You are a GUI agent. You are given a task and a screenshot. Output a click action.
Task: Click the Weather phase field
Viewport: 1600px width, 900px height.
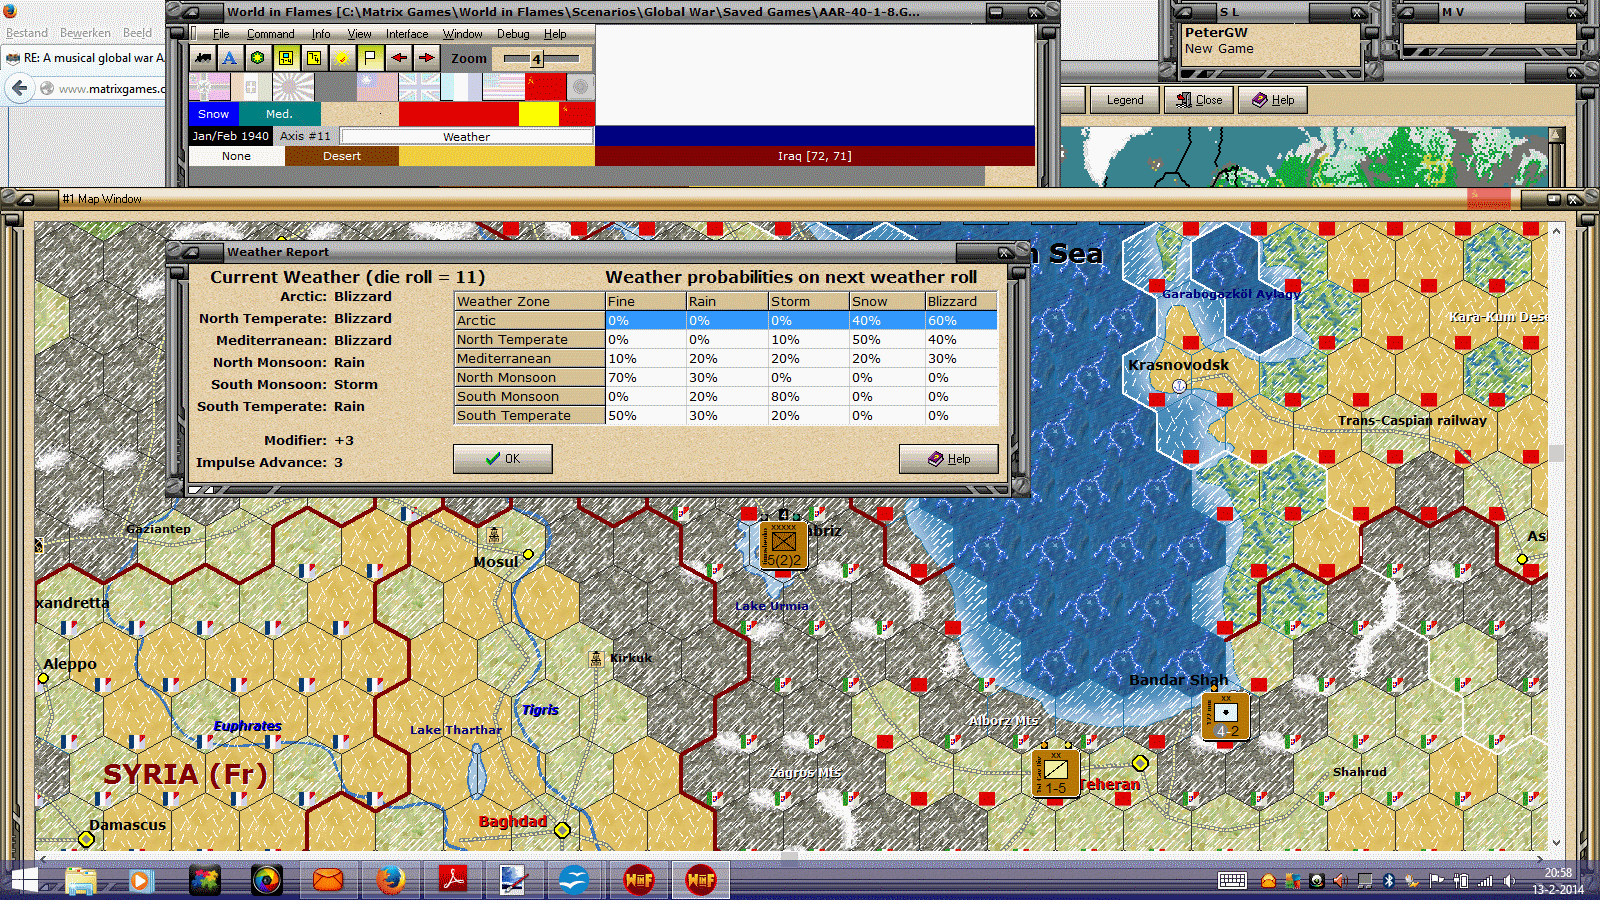click(467, 136)
